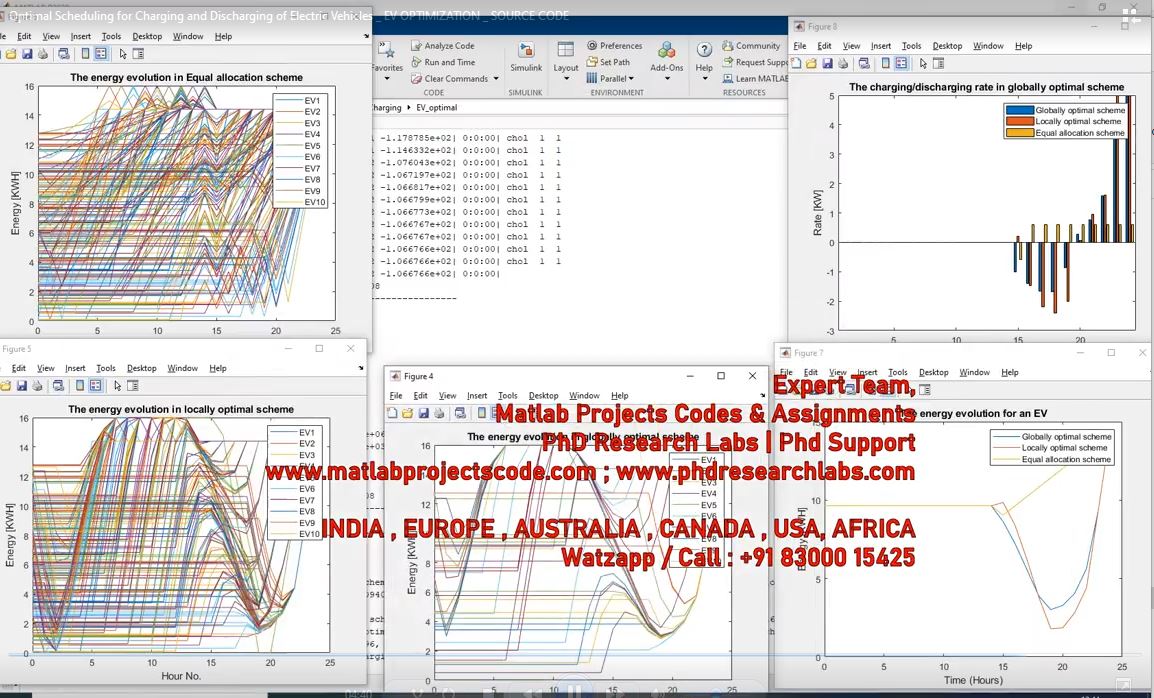Toggle Insert Colorbar in Figure 8 toolbar
The width and height of the screenshot is (1154, 698).
tap(883, 63)
